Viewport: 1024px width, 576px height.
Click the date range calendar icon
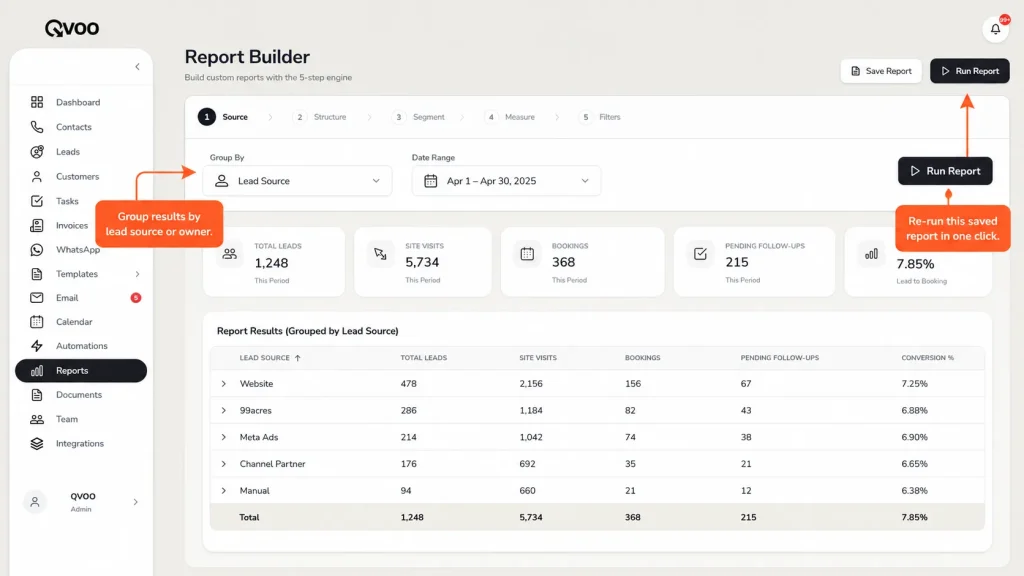click(430, 181)
